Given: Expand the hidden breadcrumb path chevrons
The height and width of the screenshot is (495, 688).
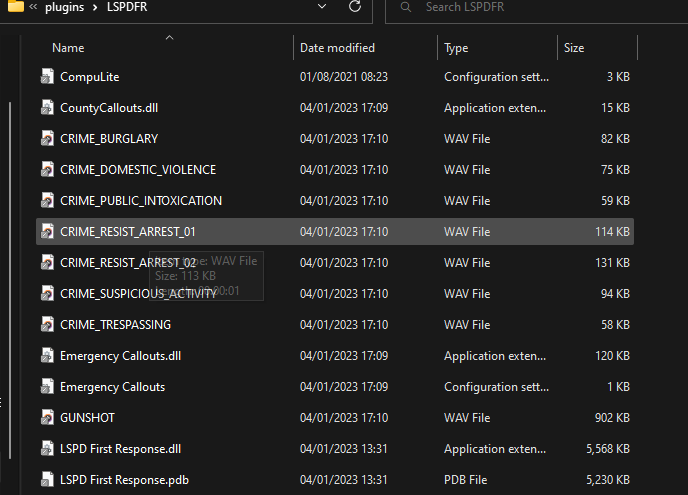Looking at the screenshot, I should (x=34, y=7).
